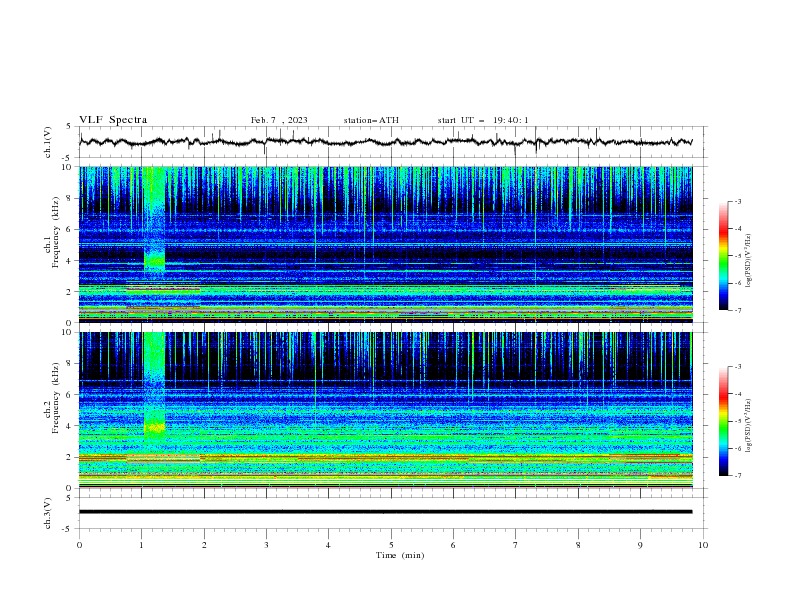The height and width of the screenshot is (612, 792).
Task: Click the '-7' label on ch.2 color bar
Action: (737, 475)
